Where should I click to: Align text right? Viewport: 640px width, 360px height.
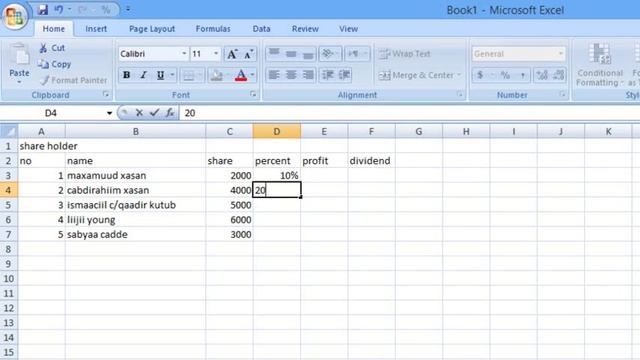tap(308, 75)
